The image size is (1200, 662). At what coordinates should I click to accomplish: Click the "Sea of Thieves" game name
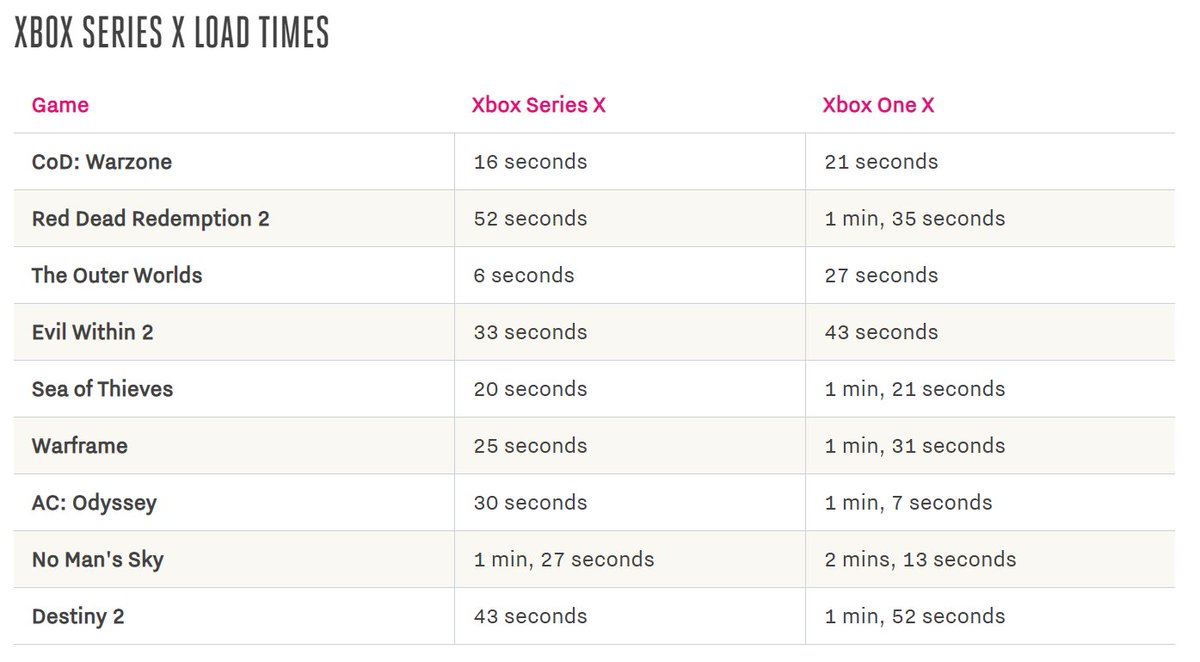tap(102, 389)
